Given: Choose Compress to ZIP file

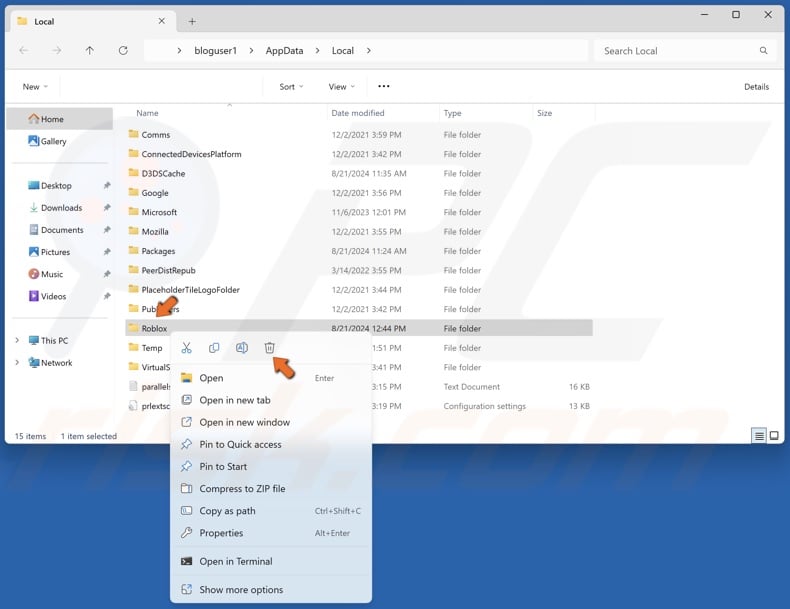Looking at the screenshot, I should tap(271, 489).
